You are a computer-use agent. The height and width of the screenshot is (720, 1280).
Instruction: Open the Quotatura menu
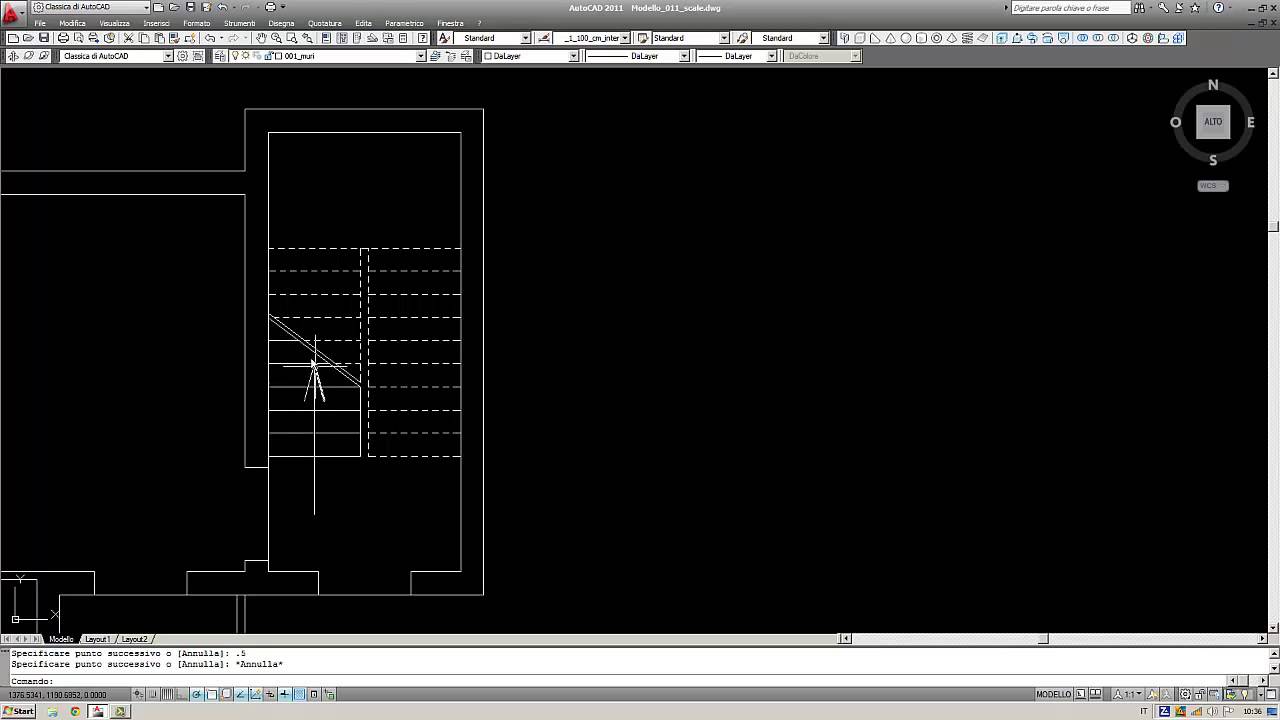tap(325, 23)
